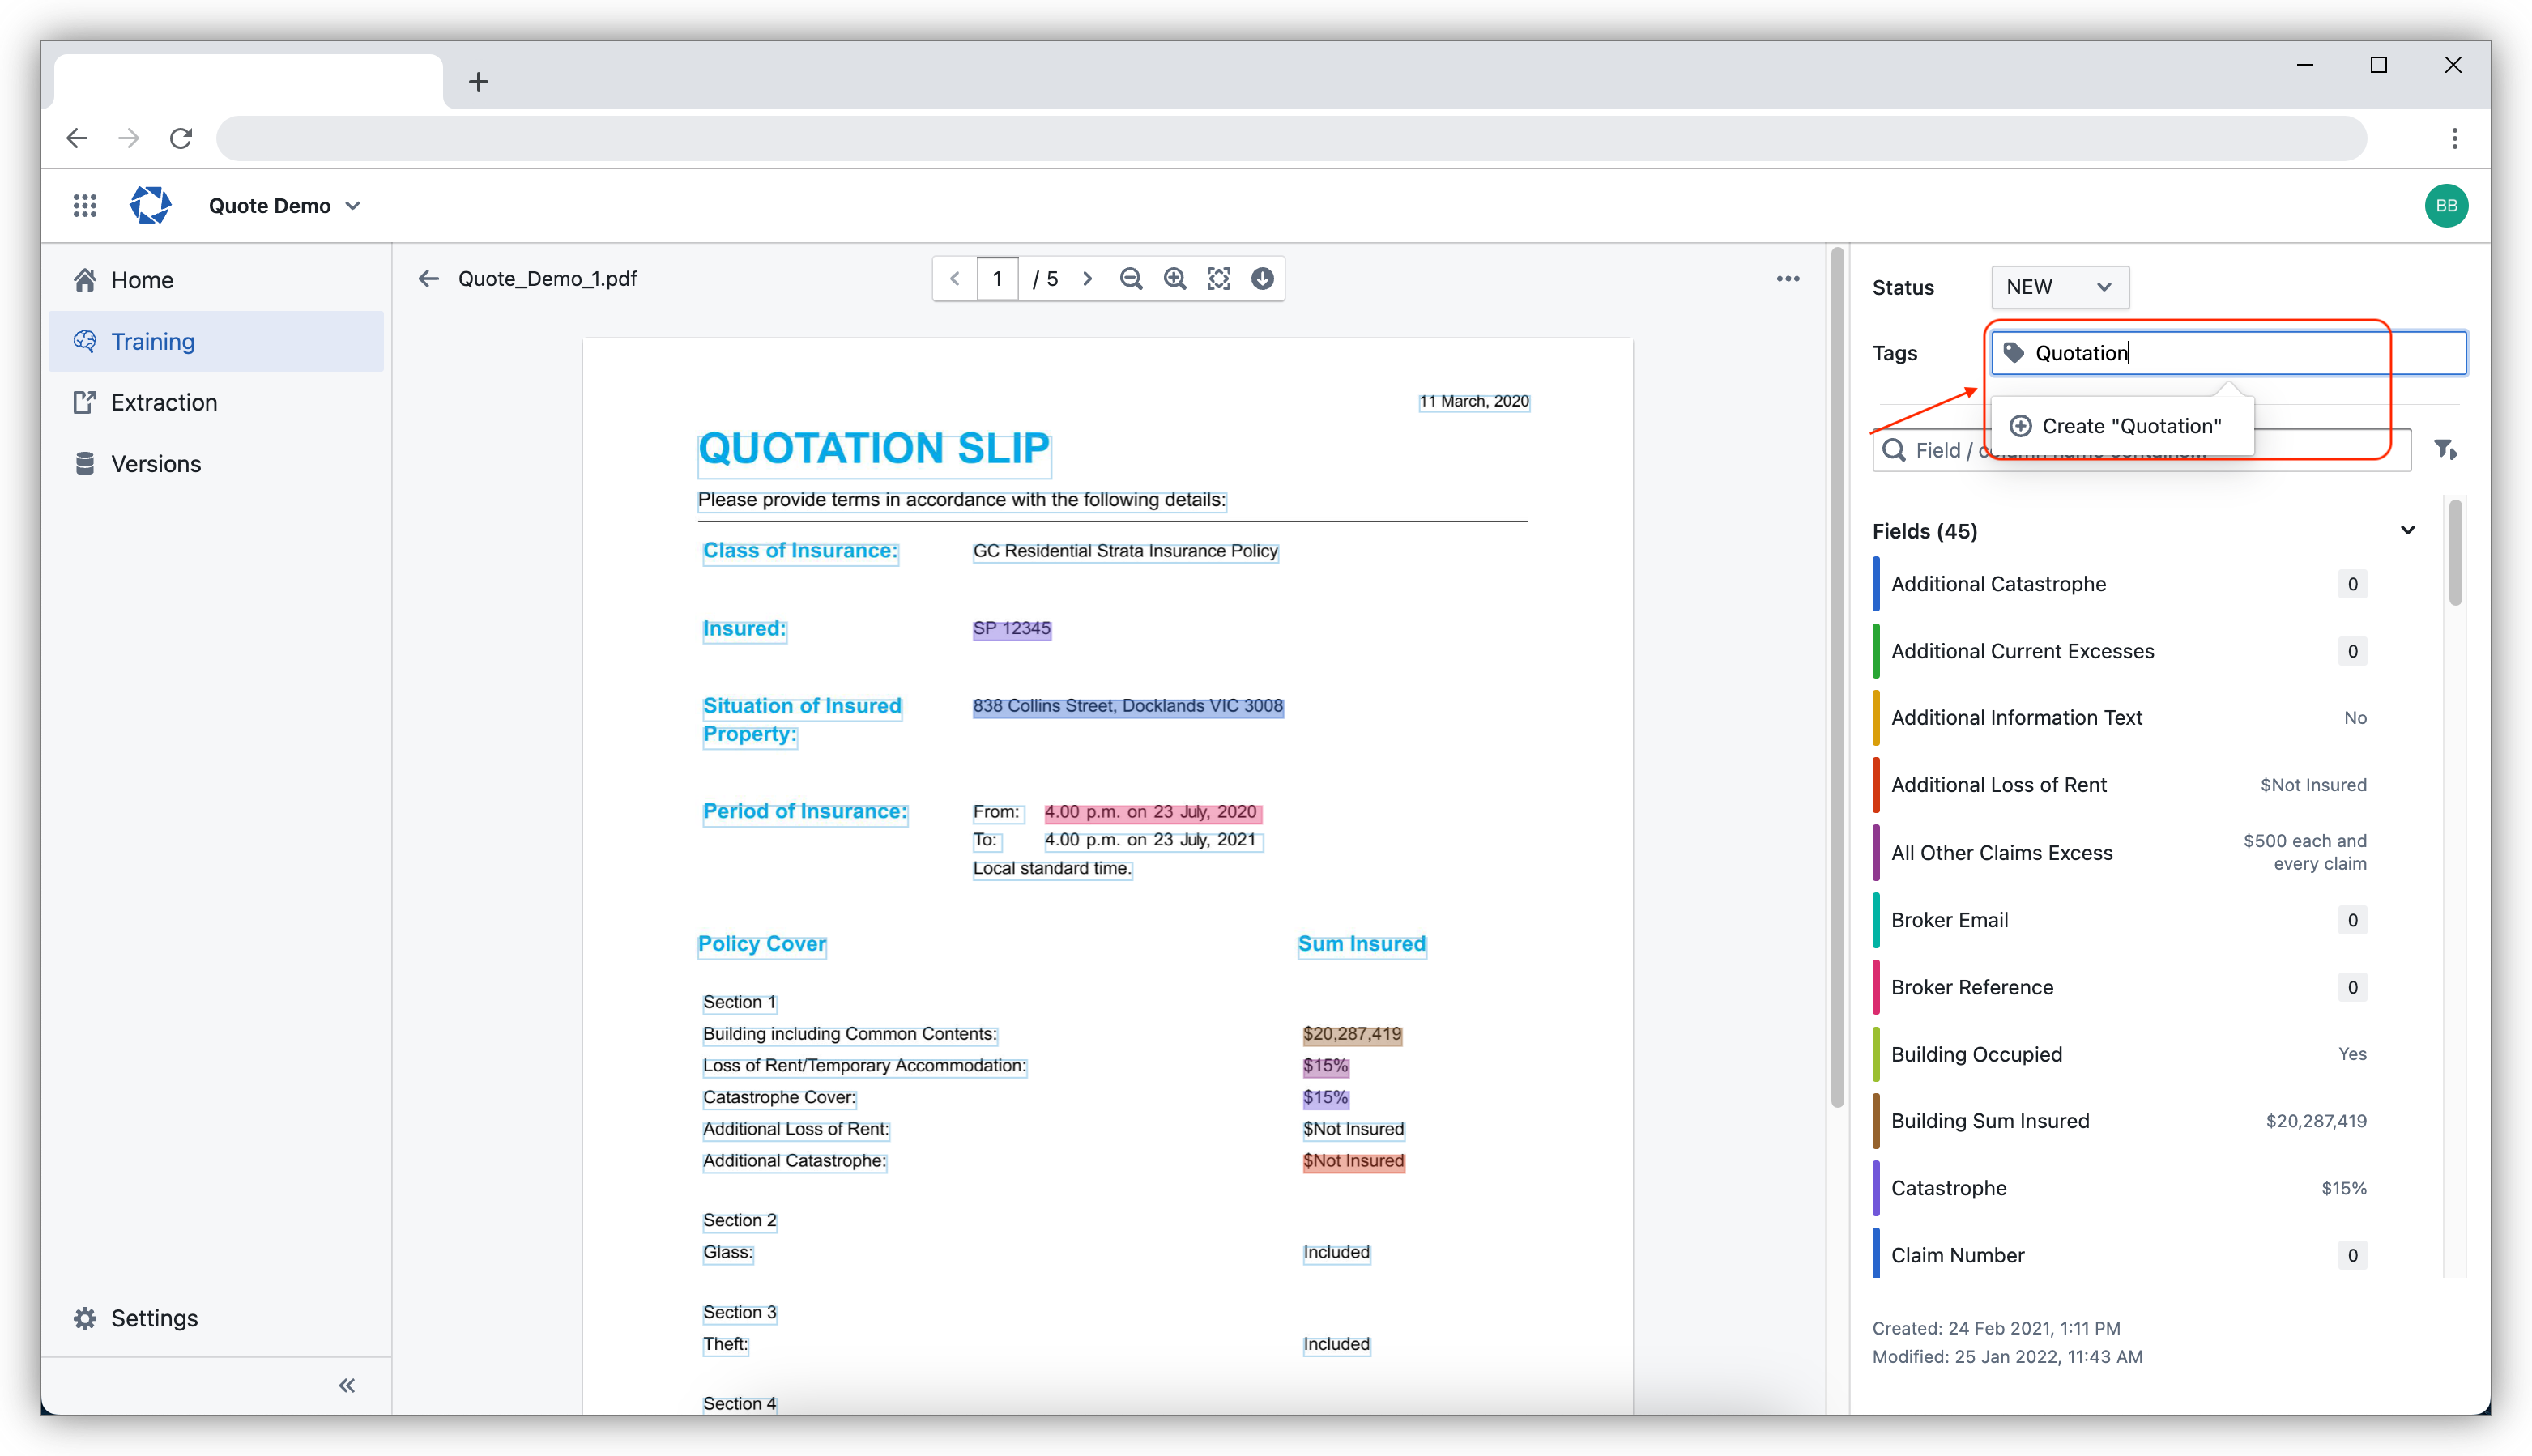2532x1456 pixels.
Task: Navigate to next page using arrow
Action: 1085,279
